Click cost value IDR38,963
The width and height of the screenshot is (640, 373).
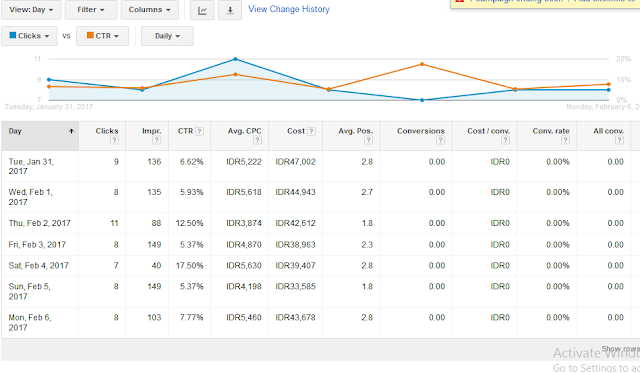click(296, 245)
